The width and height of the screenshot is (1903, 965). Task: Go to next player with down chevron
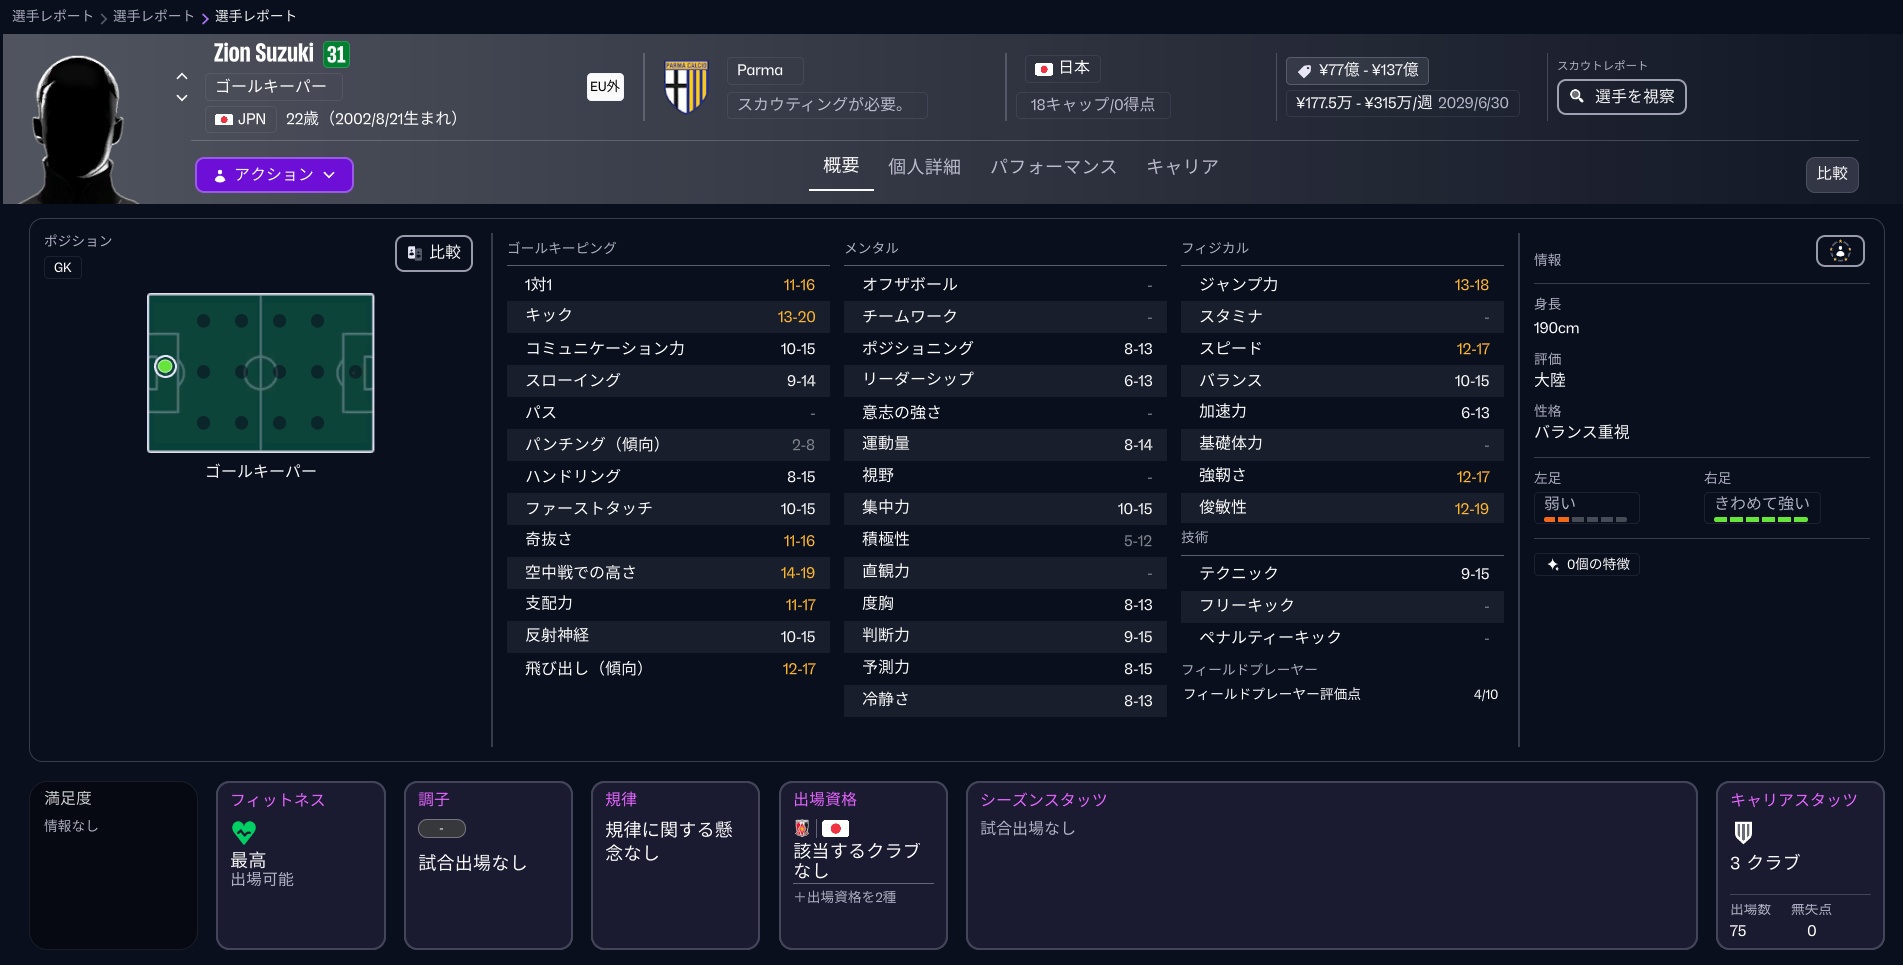tap(182, 98)
